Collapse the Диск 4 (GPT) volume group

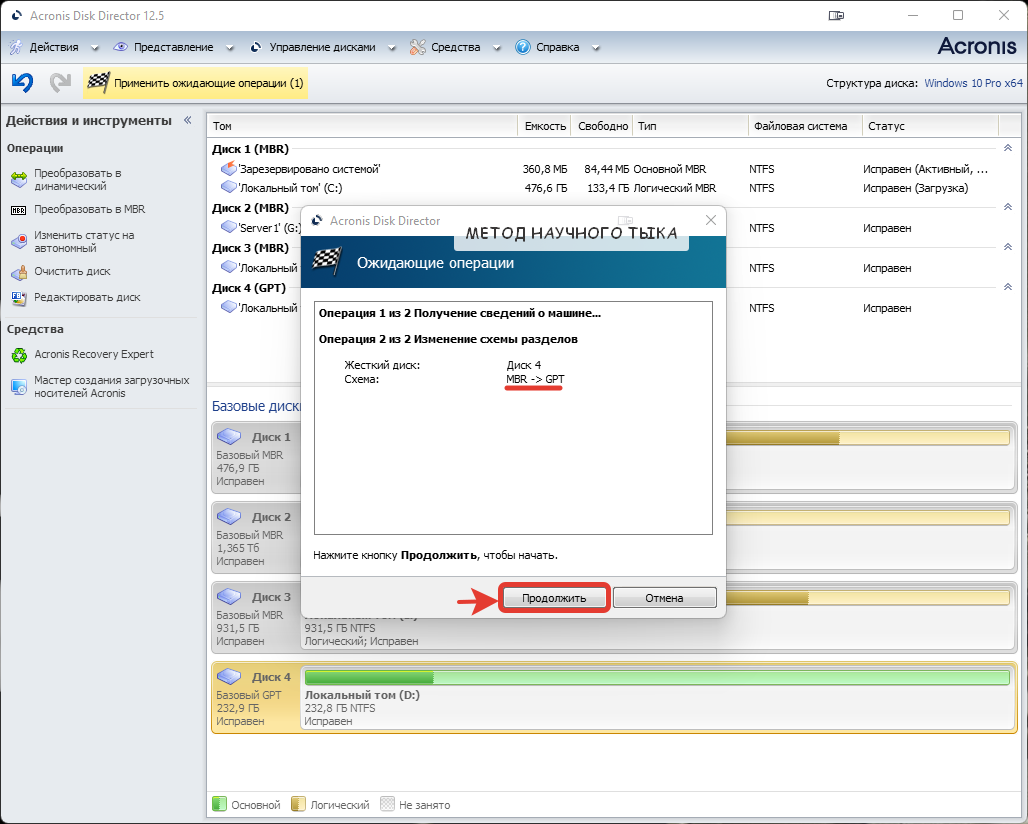1008,287
